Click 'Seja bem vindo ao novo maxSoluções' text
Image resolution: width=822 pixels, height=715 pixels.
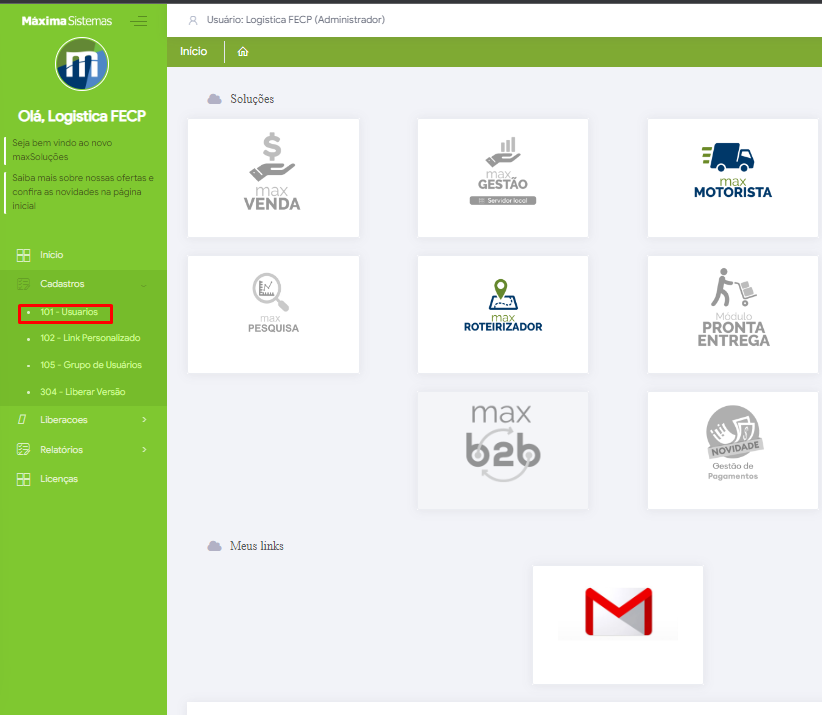point(62,150)
